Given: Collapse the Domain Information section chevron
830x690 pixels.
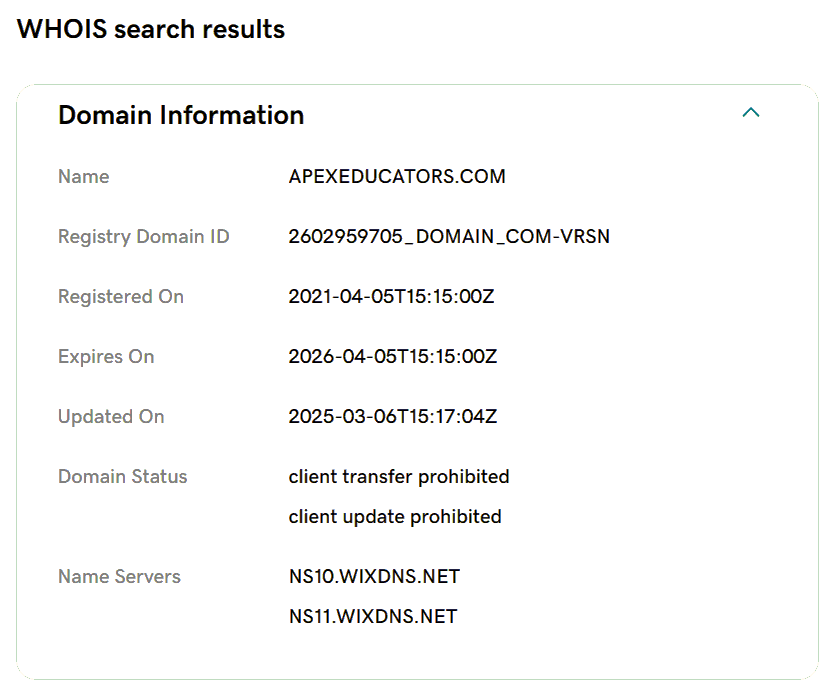Looking at the screenshot, I should (751, 113).
